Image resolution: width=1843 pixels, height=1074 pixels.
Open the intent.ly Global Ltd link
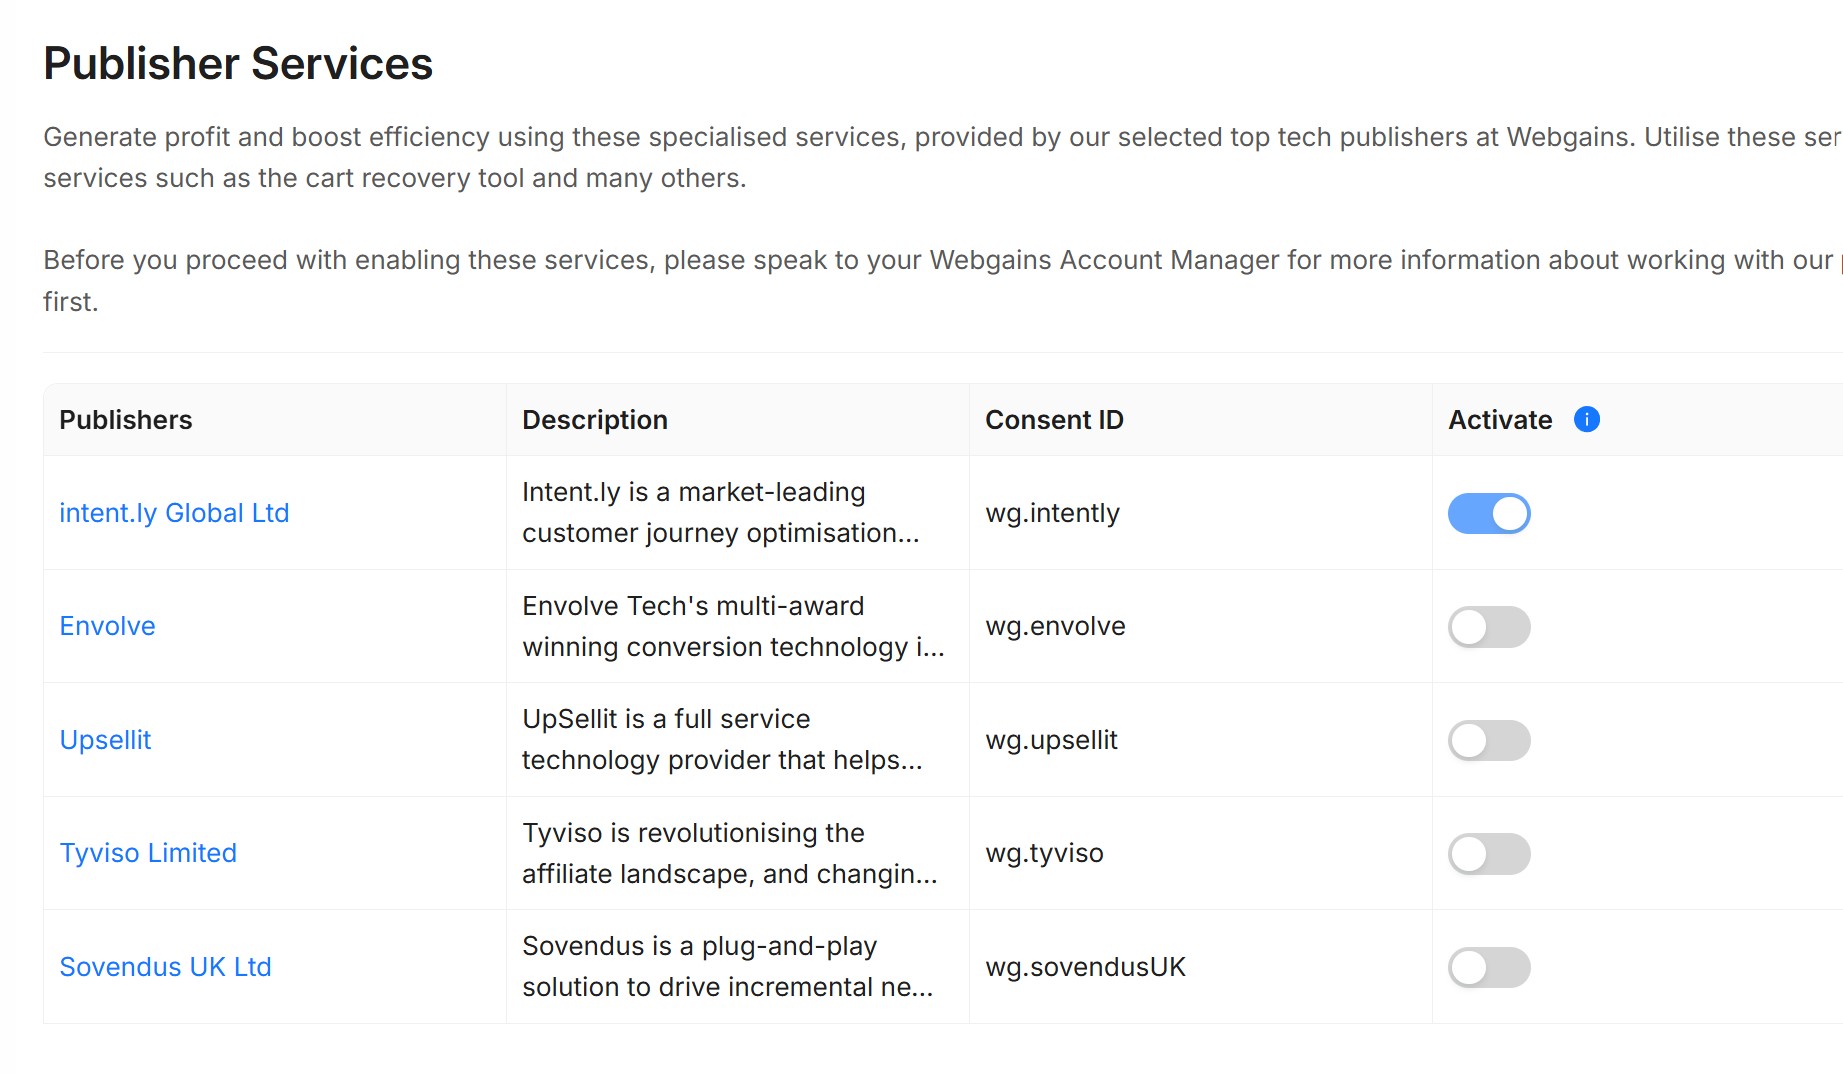tap(174, 513)
